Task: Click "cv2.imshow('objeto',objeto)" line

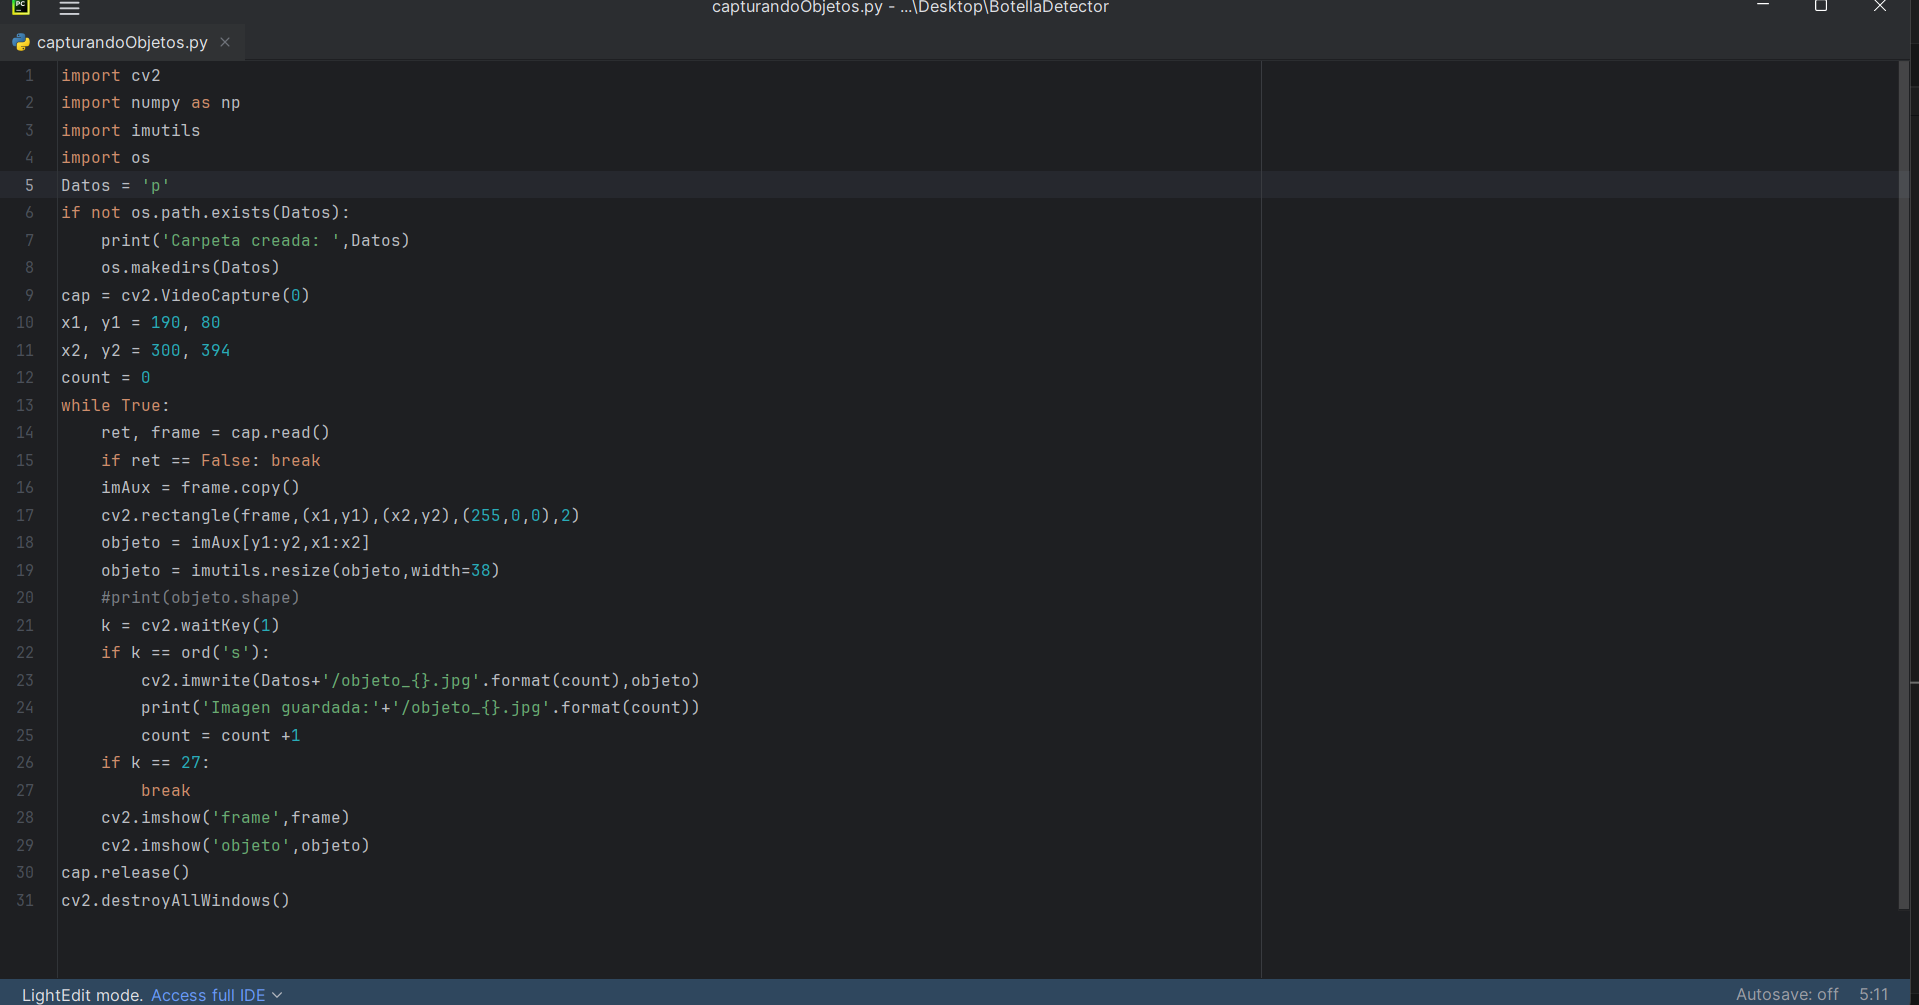Action: click(235, 845)
